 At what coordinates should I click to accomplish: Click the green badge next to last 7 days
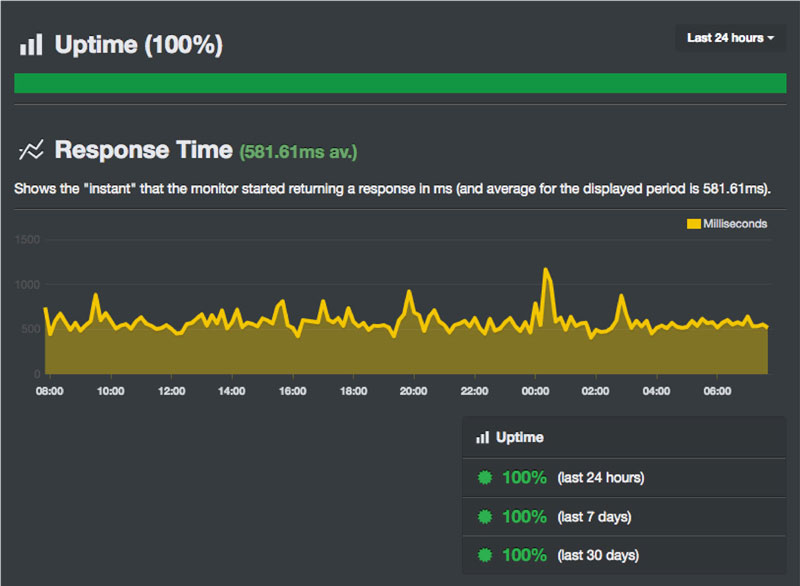click(485, 517)
